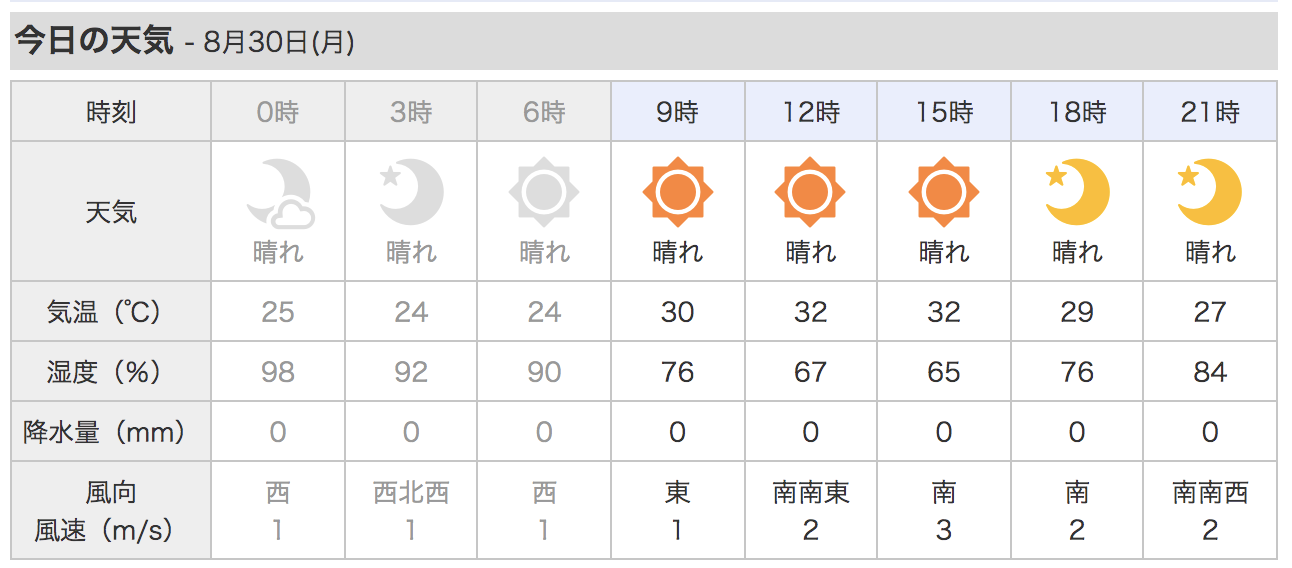Click the 今日の天気 heading
This screenshot has width=1292, height=568.
click(94, 42)
